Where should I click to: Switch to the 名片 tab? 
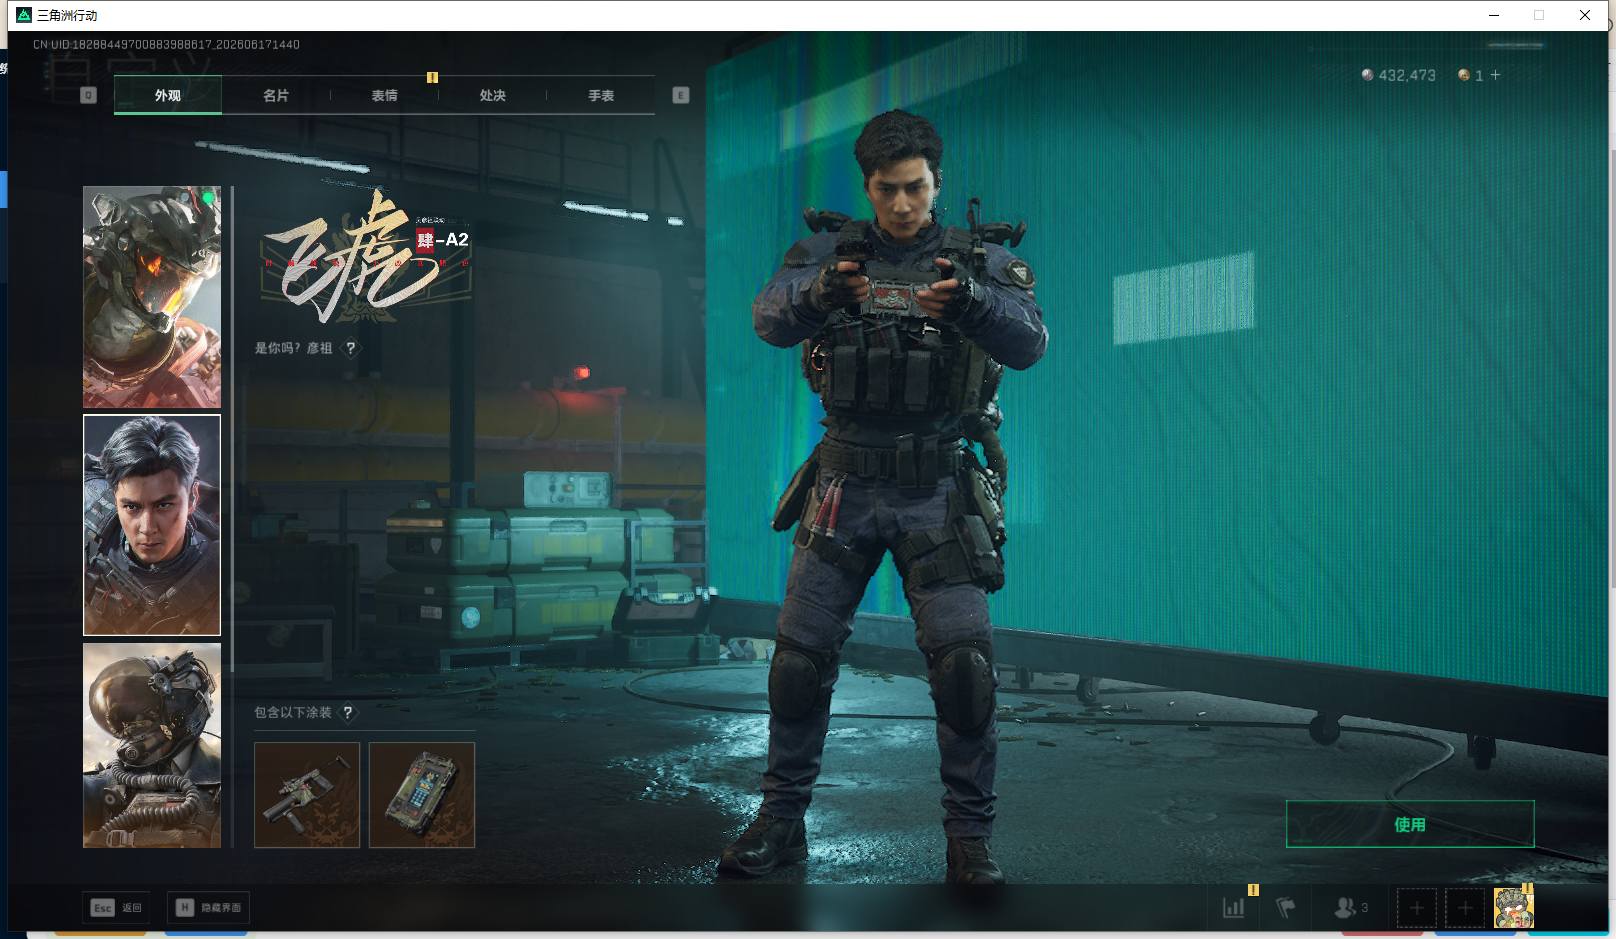276,95
